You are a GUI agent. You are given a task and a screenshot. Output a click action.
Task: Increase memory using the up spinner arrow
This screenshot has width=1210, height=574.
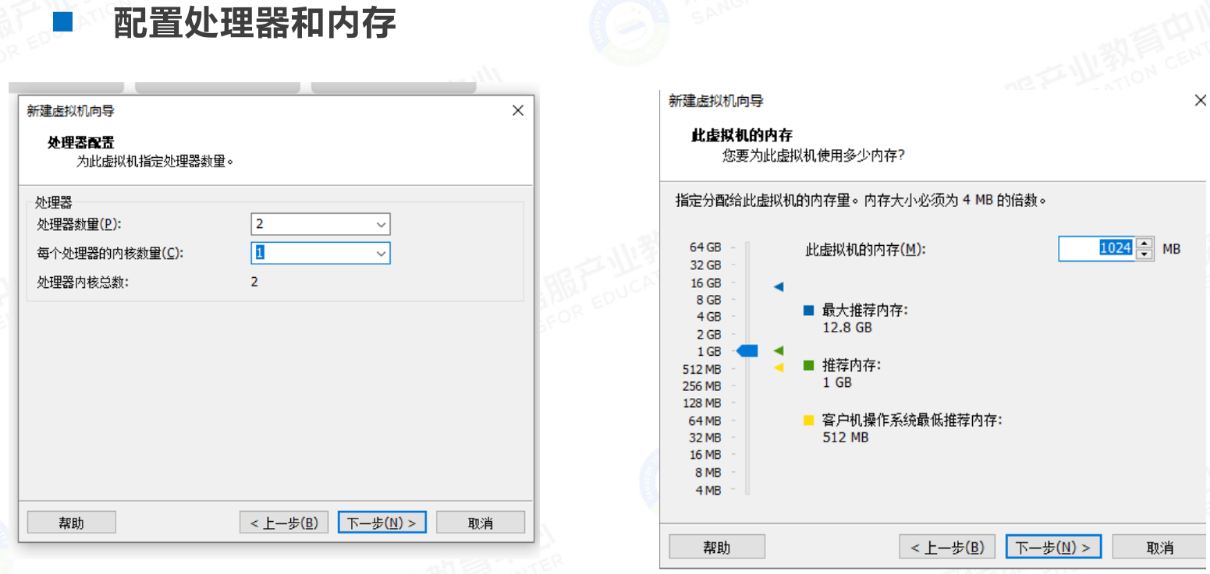pyautogui.click(x=1144, y=243)
